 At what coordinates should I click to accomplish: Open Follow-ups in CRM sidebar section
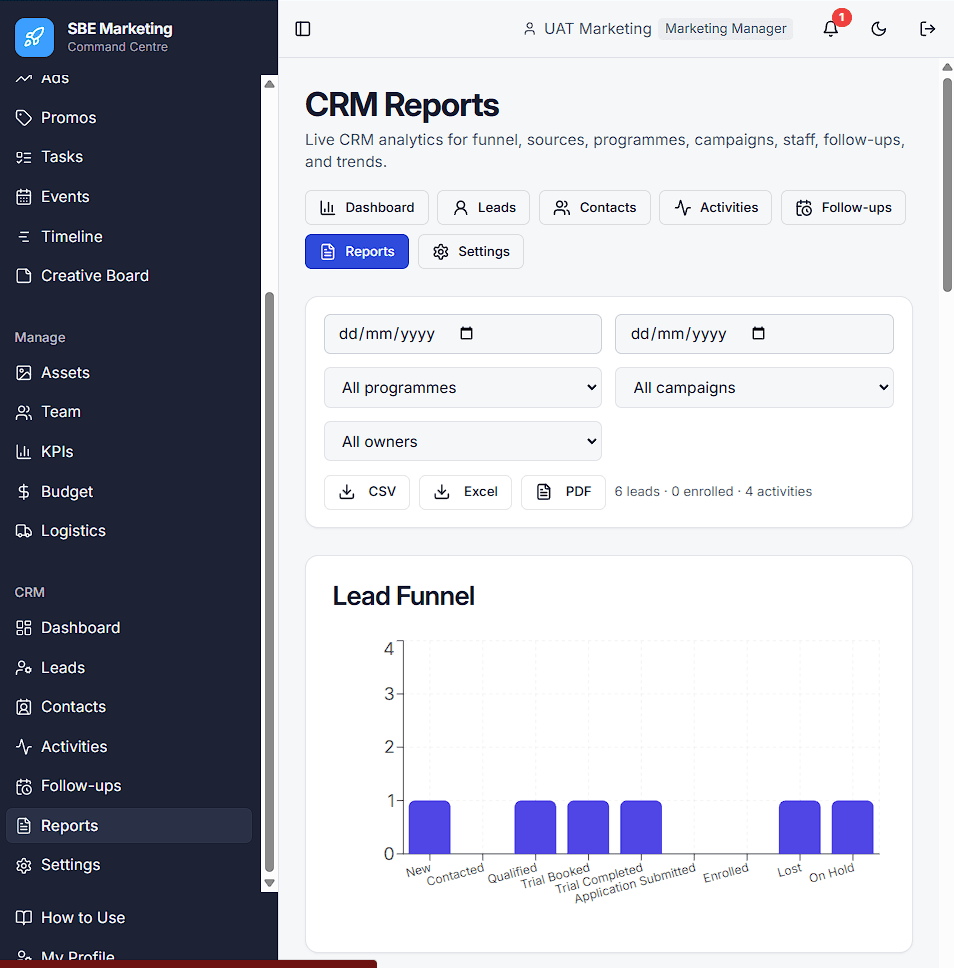(x=129, y=786)
